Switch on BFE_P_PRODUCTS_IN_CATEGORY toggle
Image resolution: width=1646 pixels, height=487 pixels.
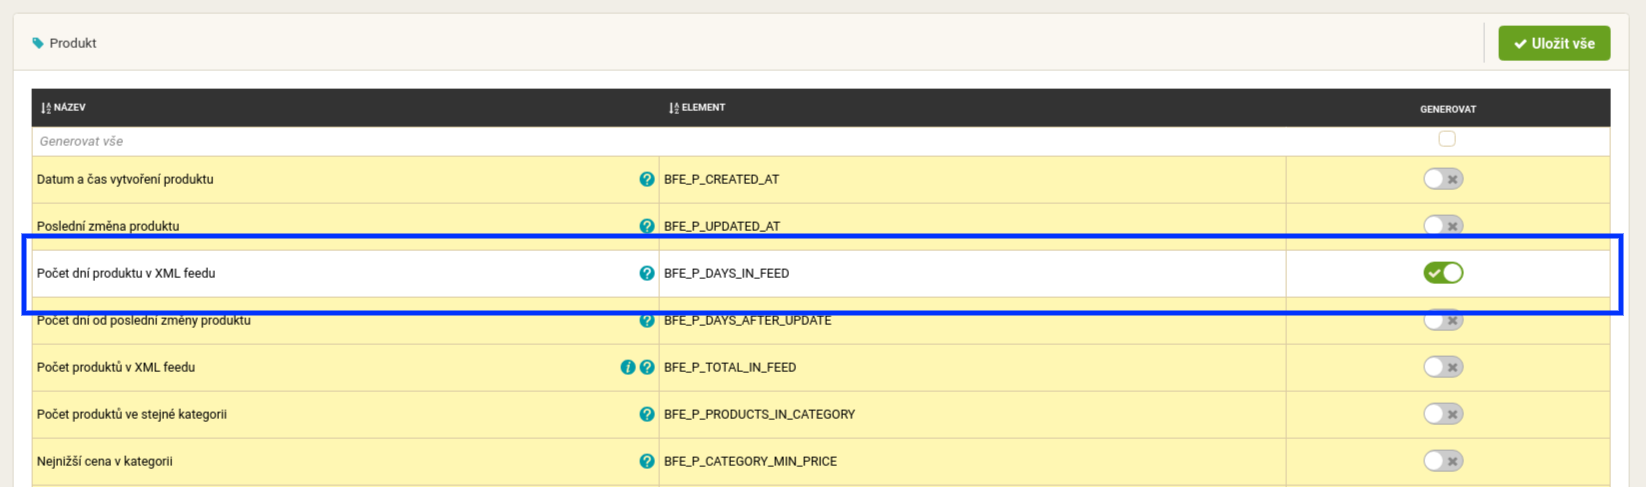[x=1443, y=414]
